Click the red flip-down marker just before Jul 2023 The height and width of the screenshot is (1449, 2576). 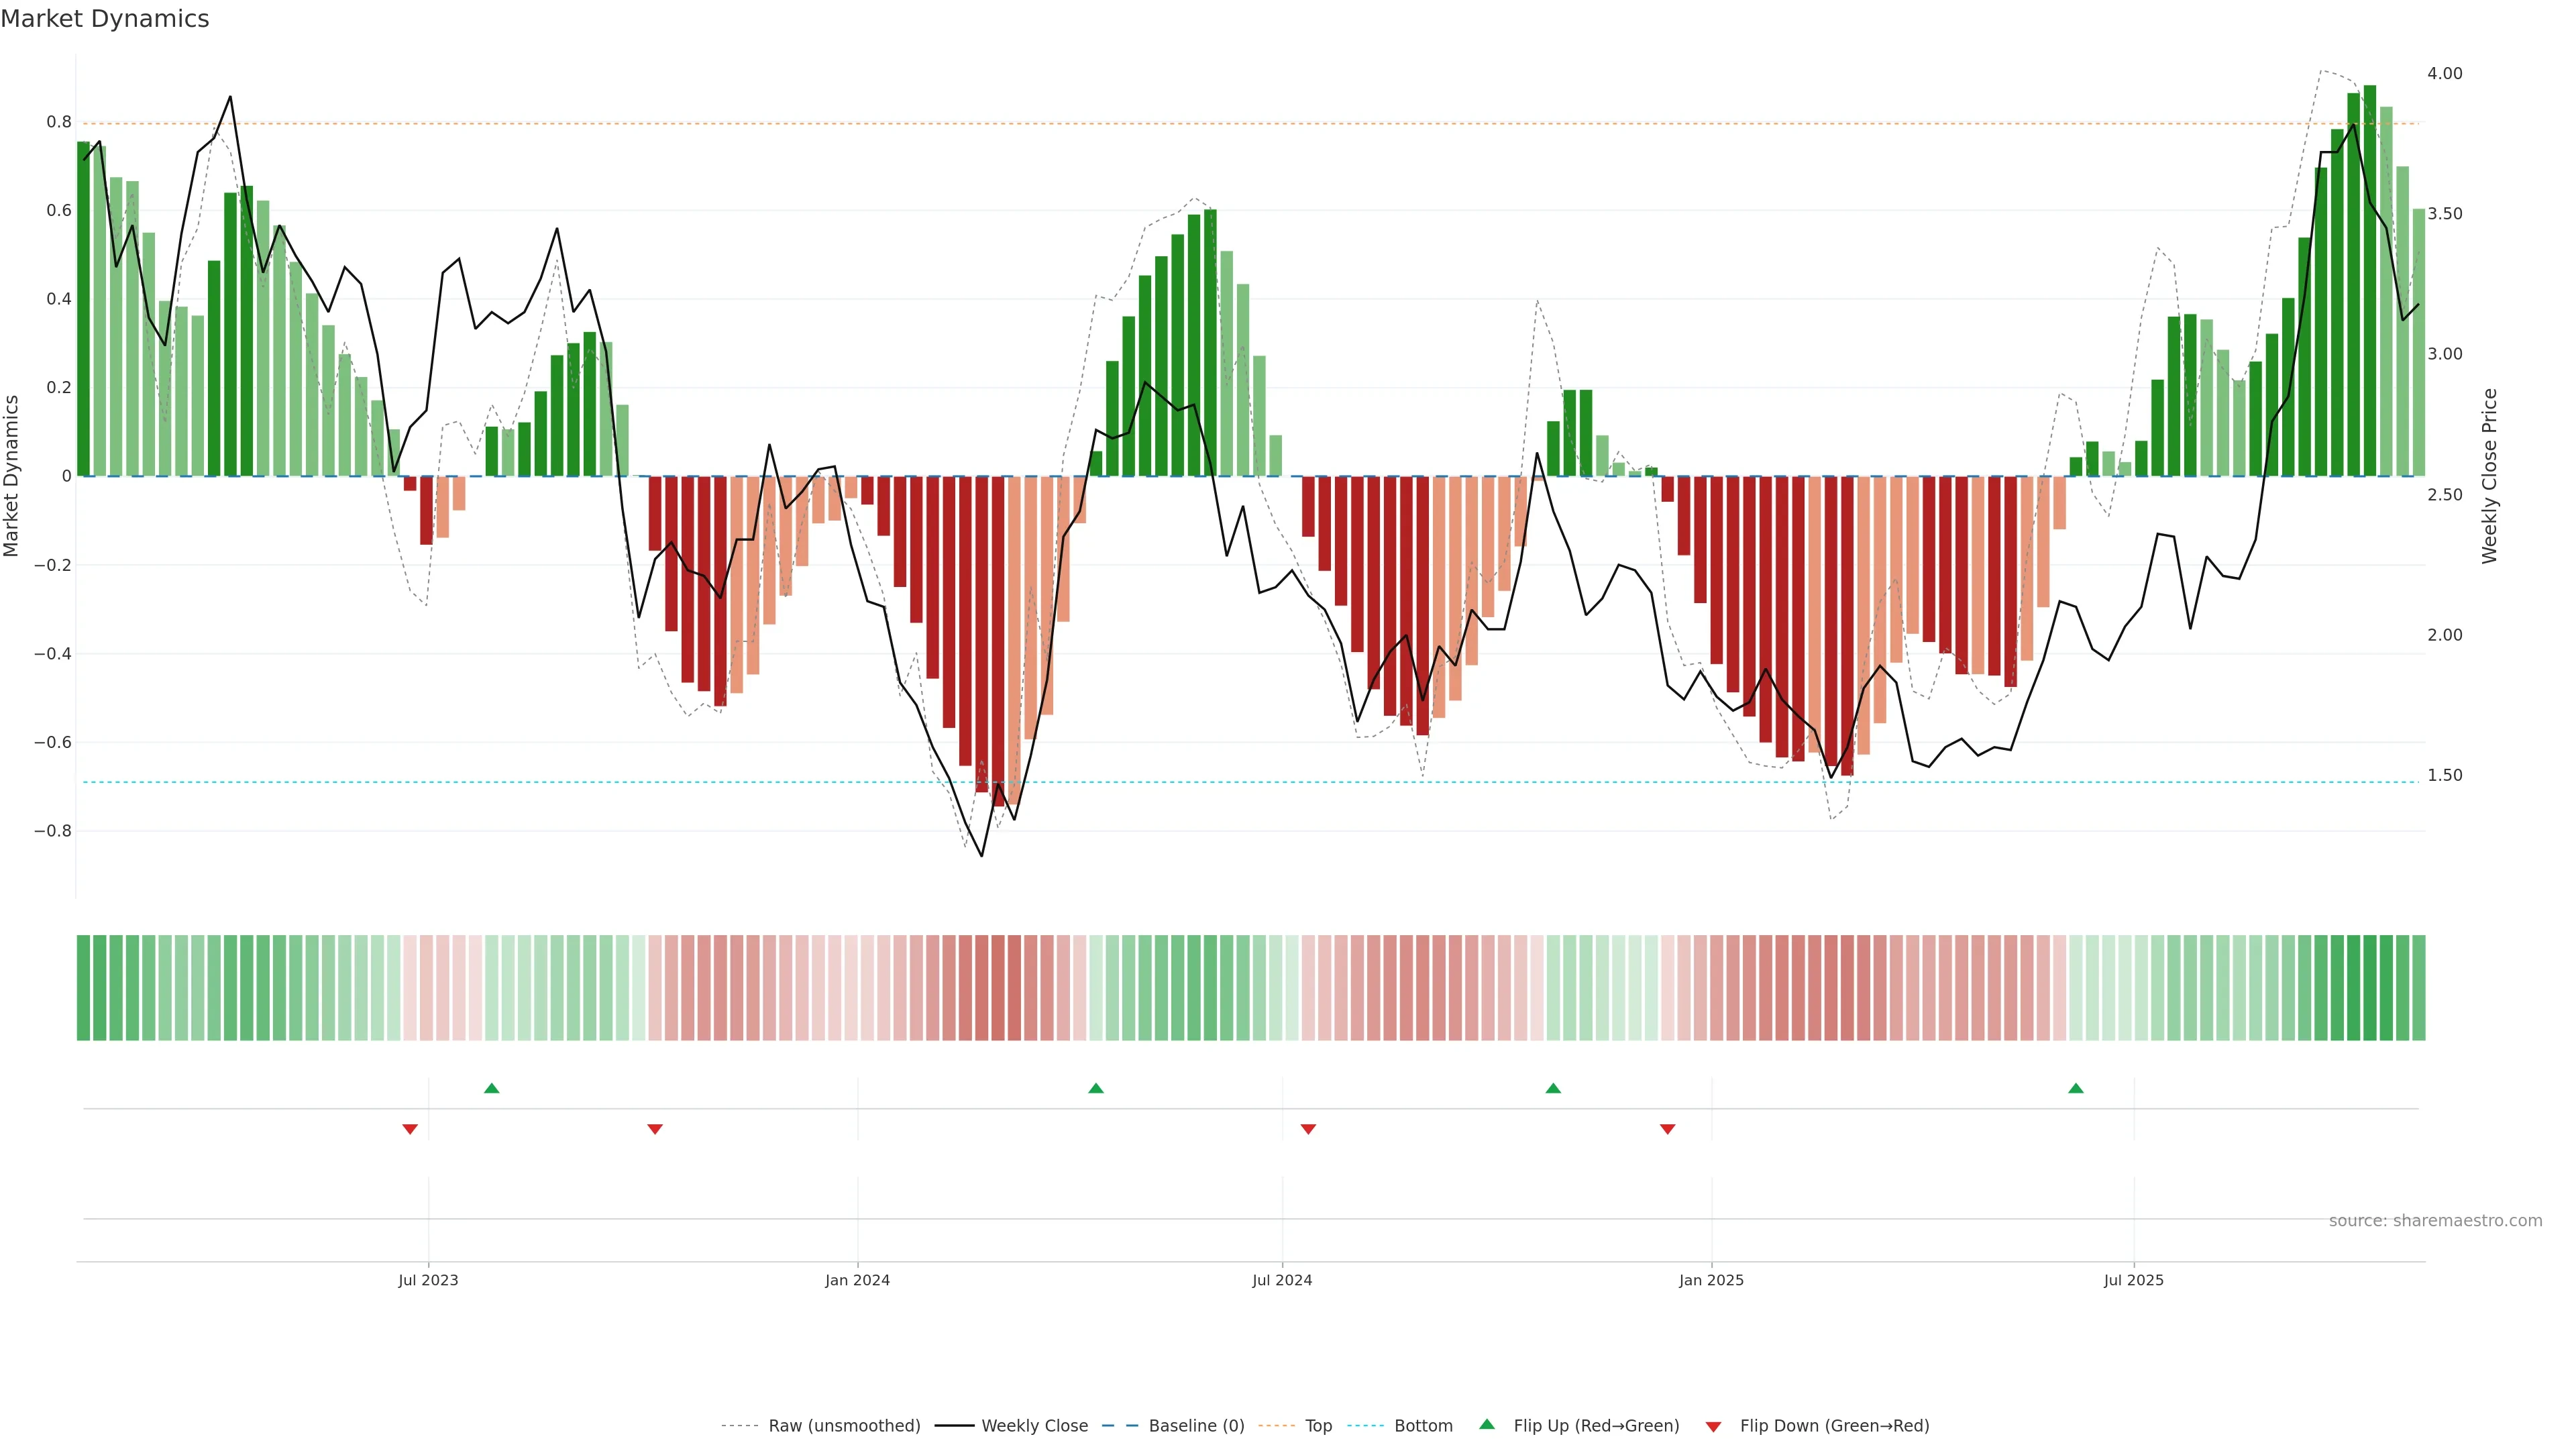click(x=410, y=1129)
